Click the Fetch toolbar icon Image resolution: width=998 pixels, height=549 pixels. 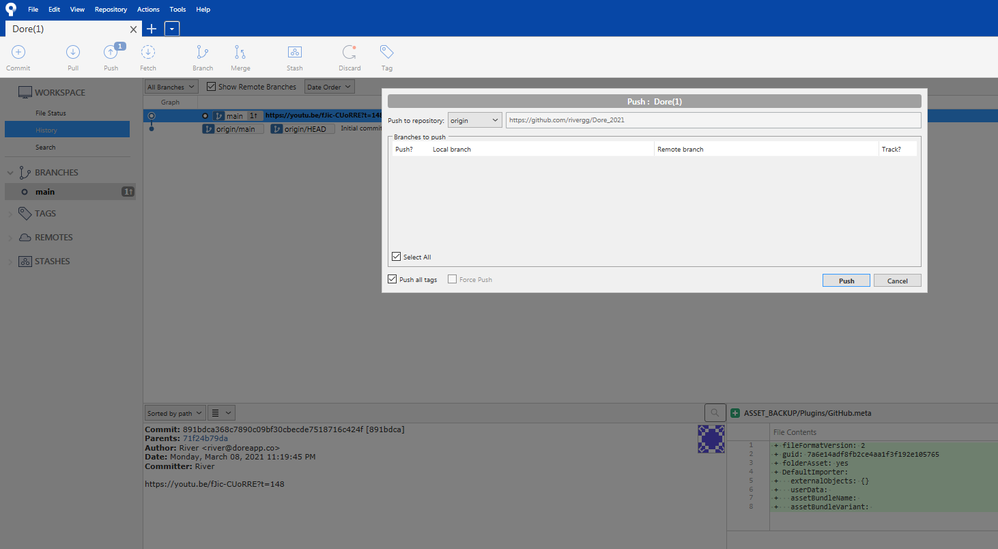point(148,52)
